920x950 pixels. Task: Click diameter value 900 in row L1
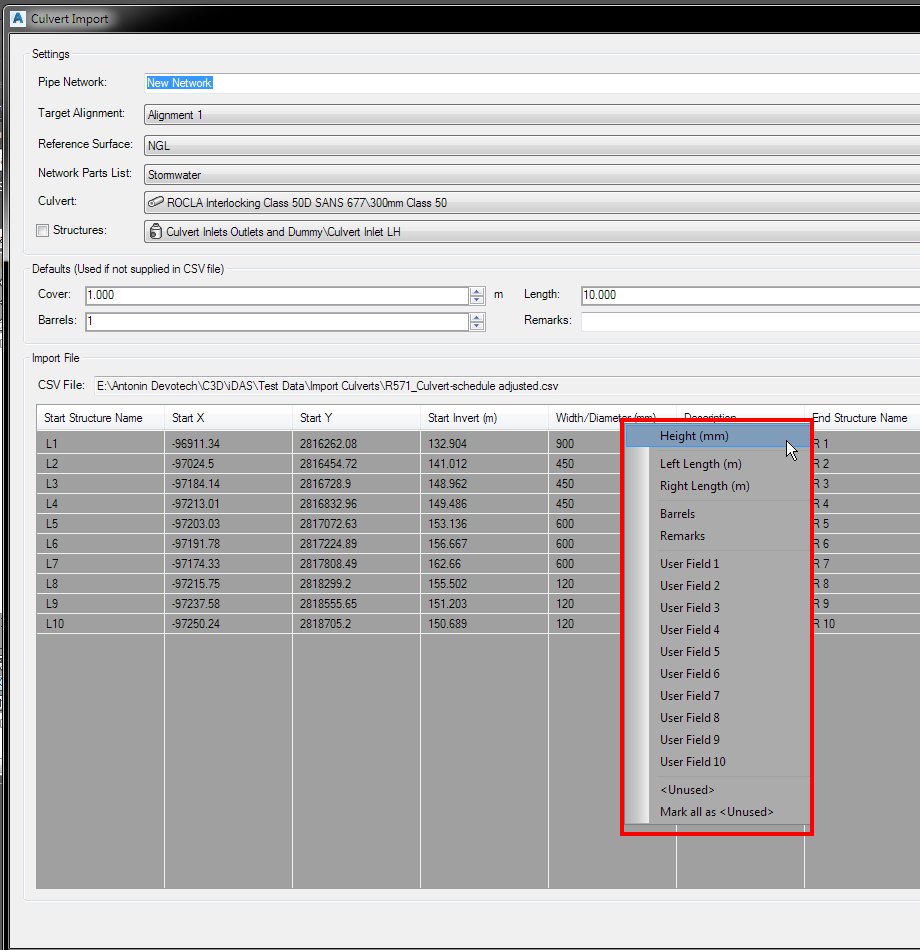[x=585, y=443]
